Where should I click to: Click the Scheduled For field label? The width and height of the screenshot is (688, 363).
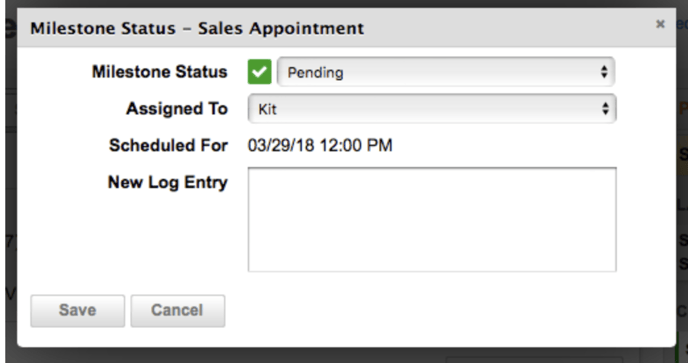click(168, 145)
